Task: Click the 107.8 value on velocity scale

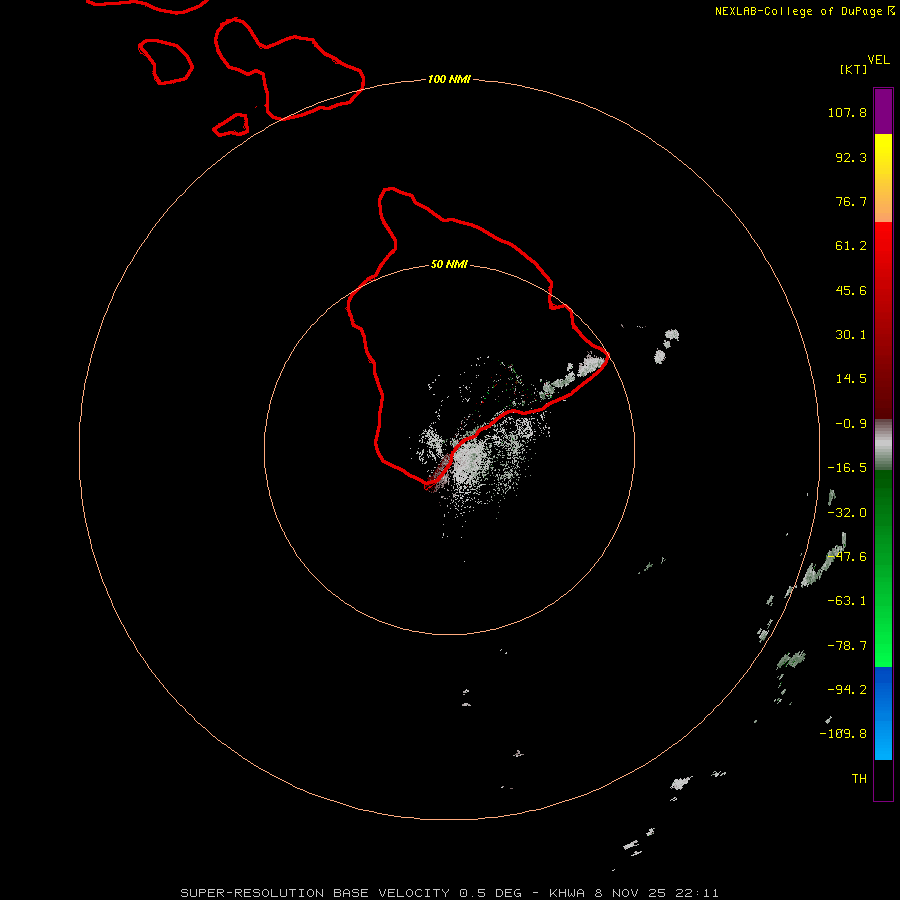Action: 847,112
